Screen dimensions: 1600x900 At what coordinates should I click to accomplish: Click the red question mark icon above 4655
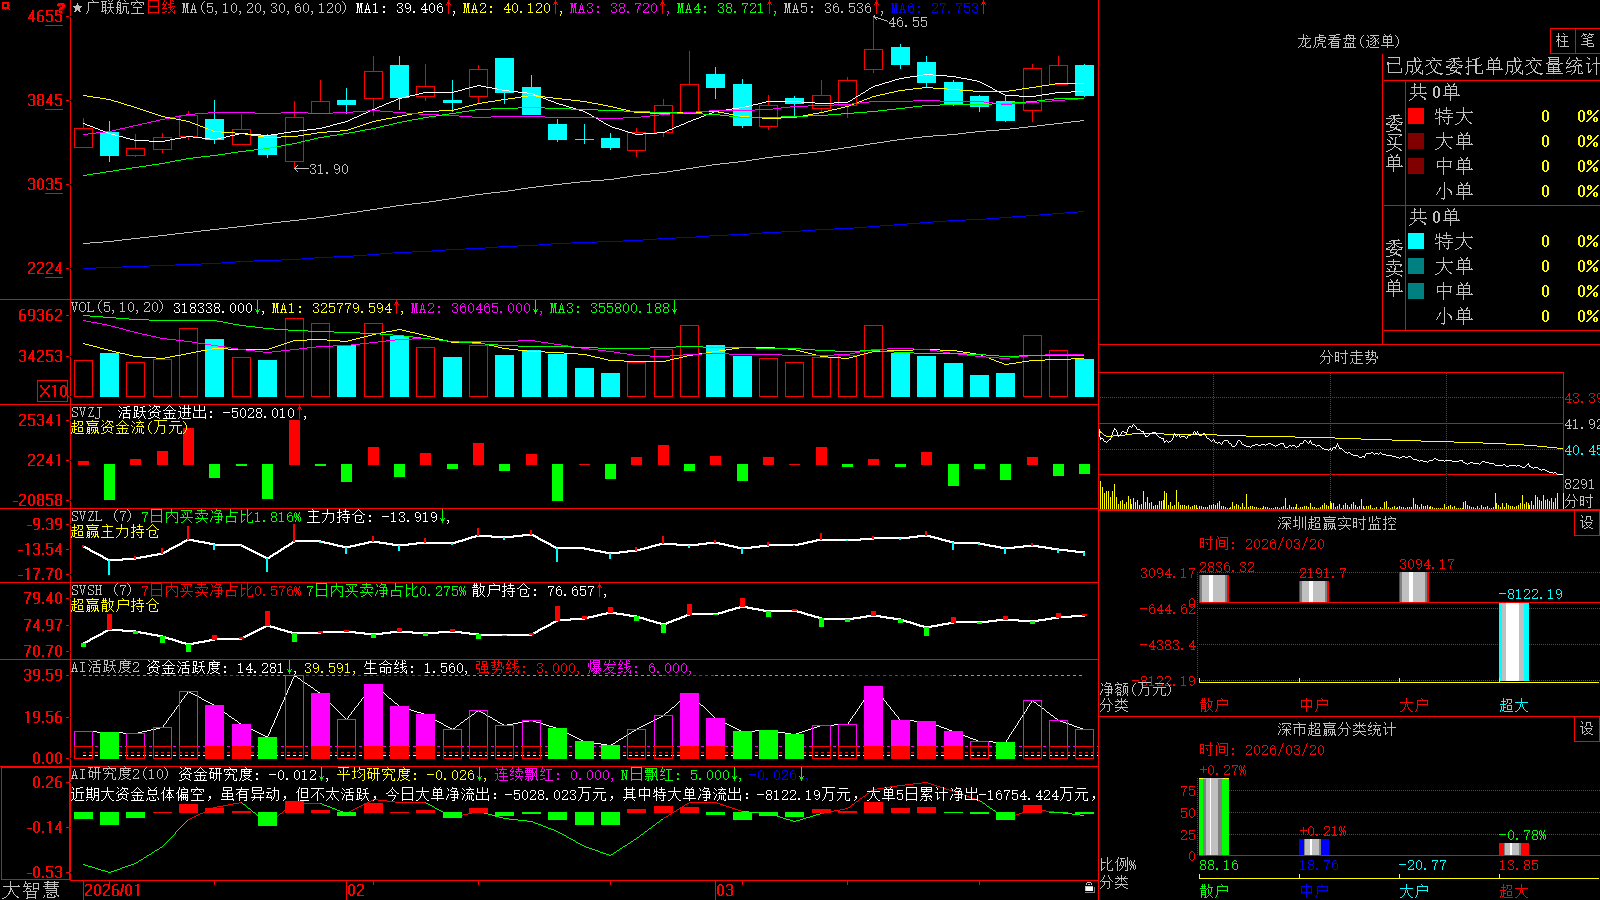61,7
